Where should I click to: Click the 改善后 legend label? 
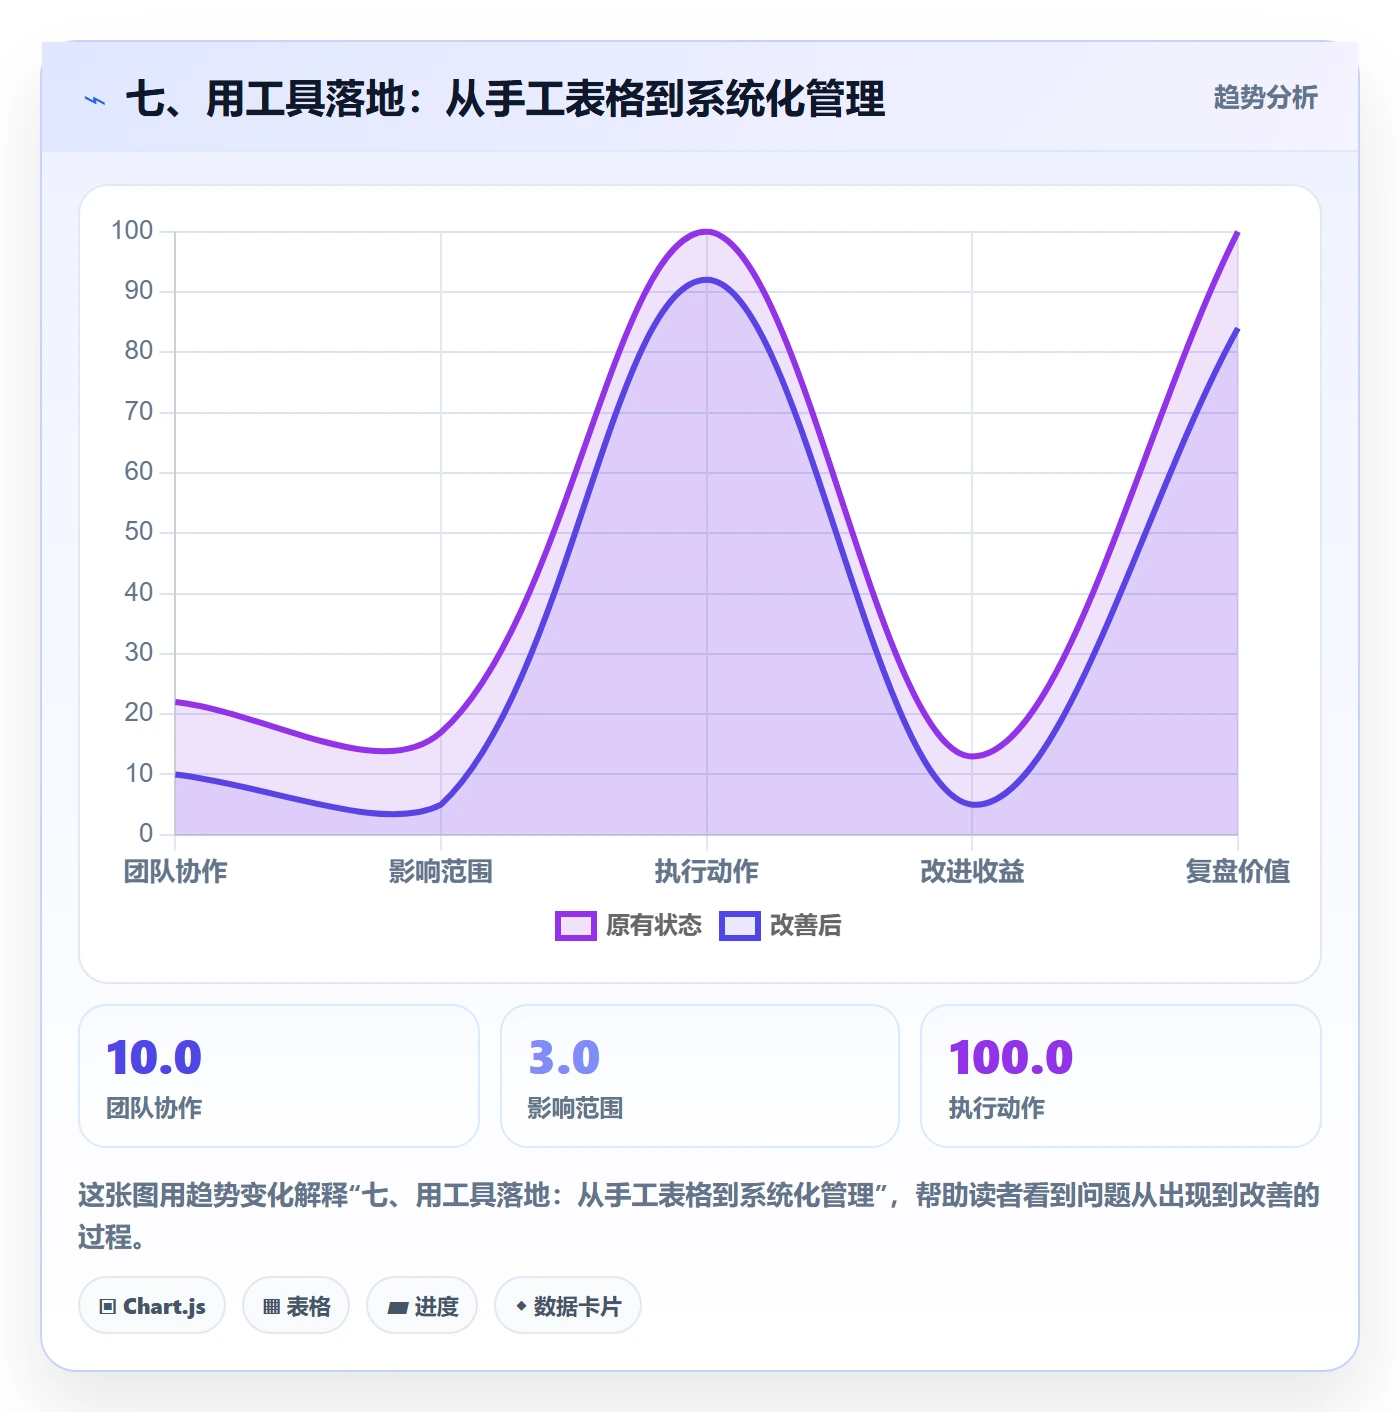click(x=806, y=926)
